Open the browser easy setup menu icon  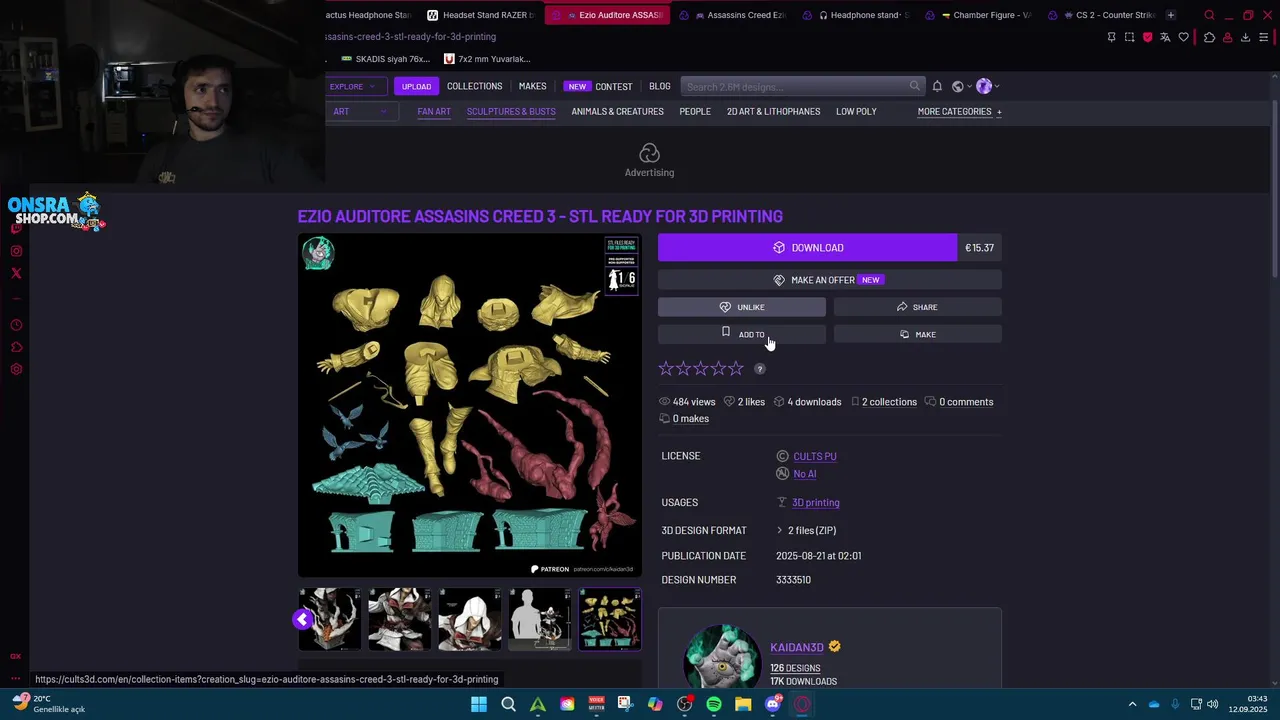click(x=1264, y=37)
